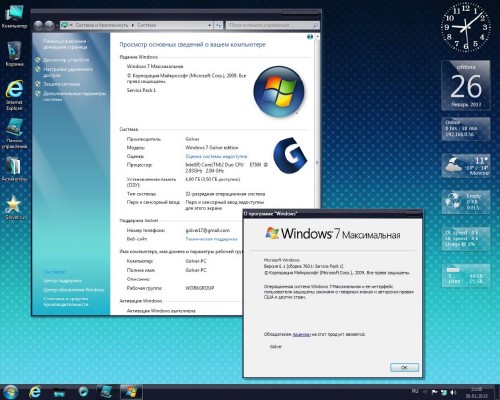Viewport: 500px width, 400px height.
Task: Click the Система breadcrumb segment
Action: point(146,25)
